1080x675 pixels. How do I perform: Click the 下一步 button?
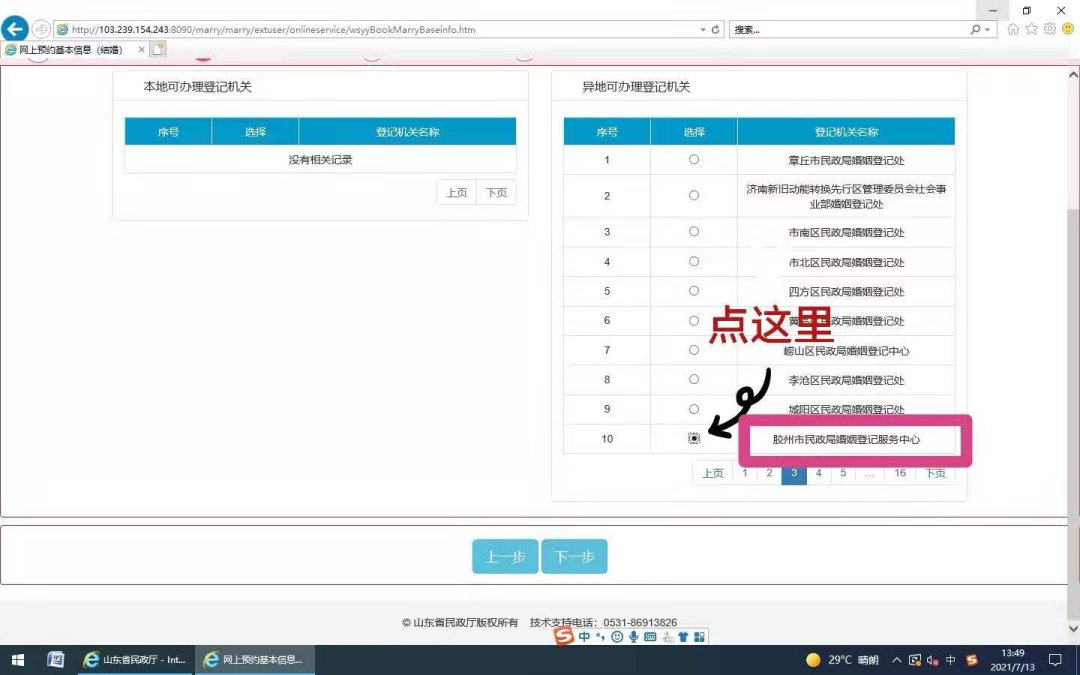(574, 557)
